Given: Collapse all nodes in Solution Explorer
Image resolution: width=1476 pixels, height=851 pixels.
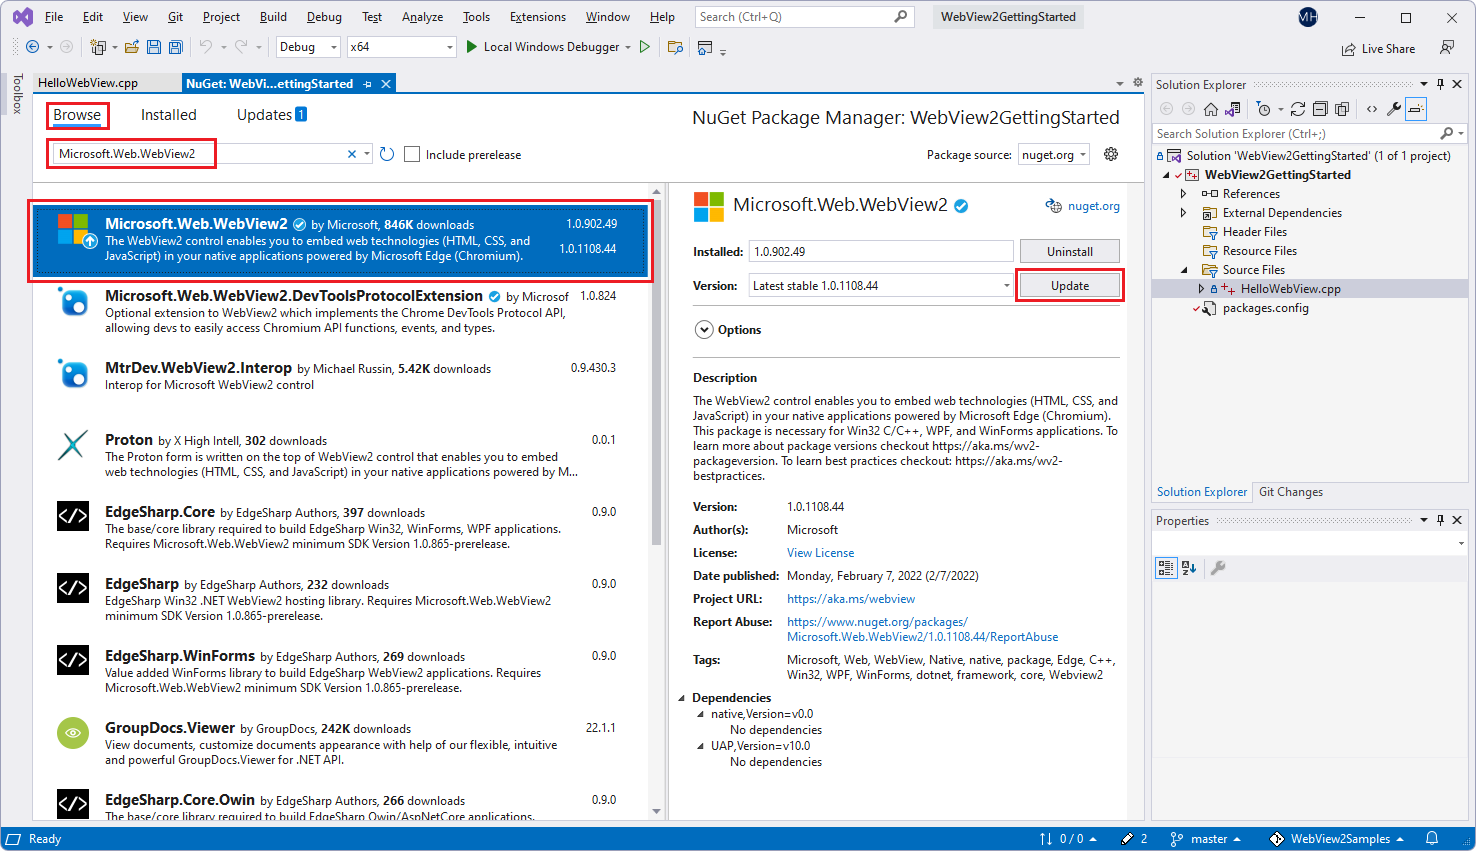Looking at the screenshot, I should pyautogui.click(x=1321, y=108).
